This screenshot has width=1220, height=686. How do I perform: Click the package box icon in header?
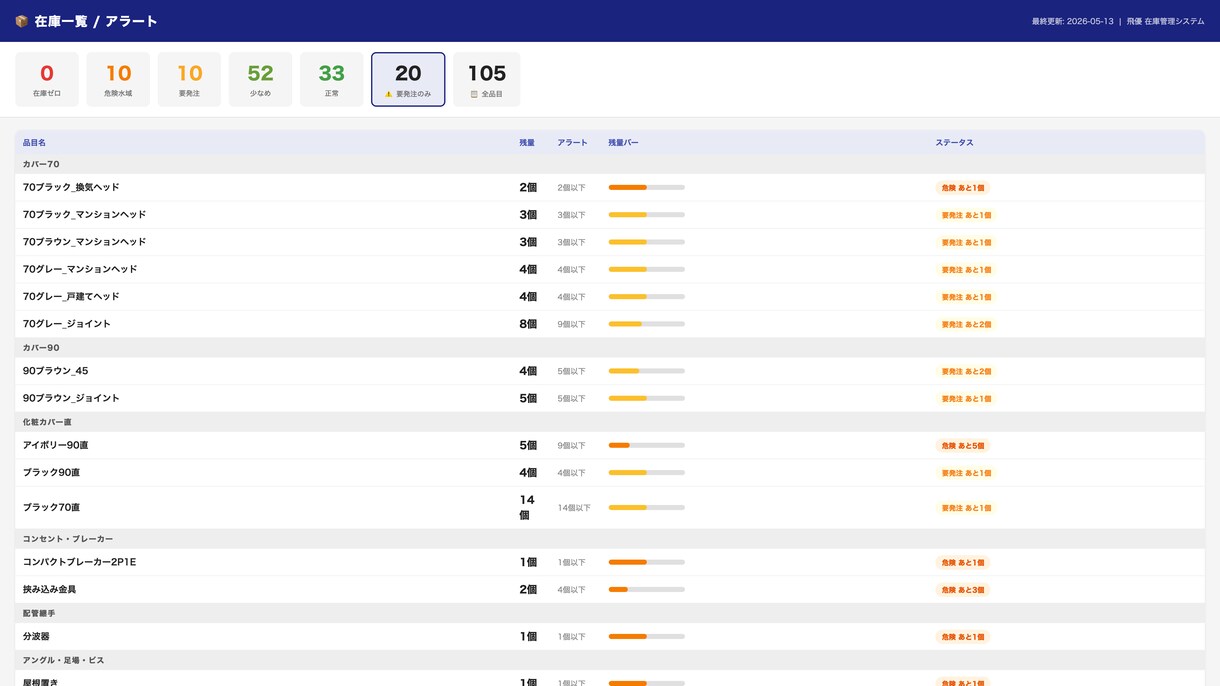click(x=21, y=21)
